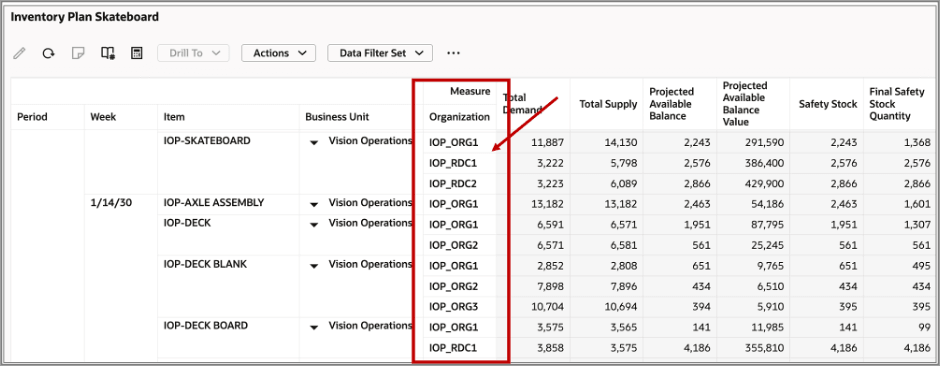Click the total supply value 14,130
Image resolution: width=940 pixels, height=366 pixels.
tap(620, 143)
